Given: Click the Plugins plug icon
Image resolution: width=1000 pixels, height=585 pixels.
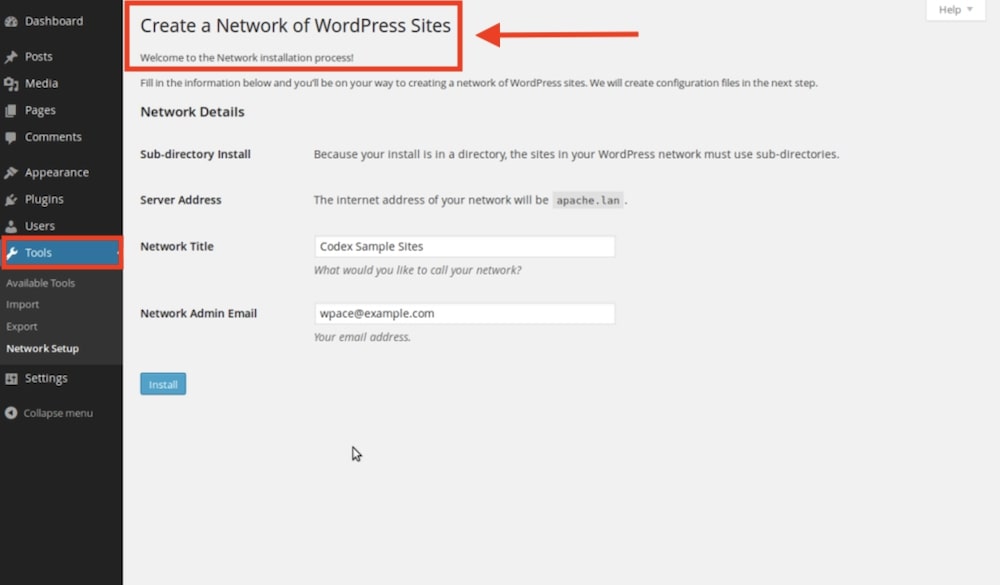Looking at the screenshot, I should (11, 200).
